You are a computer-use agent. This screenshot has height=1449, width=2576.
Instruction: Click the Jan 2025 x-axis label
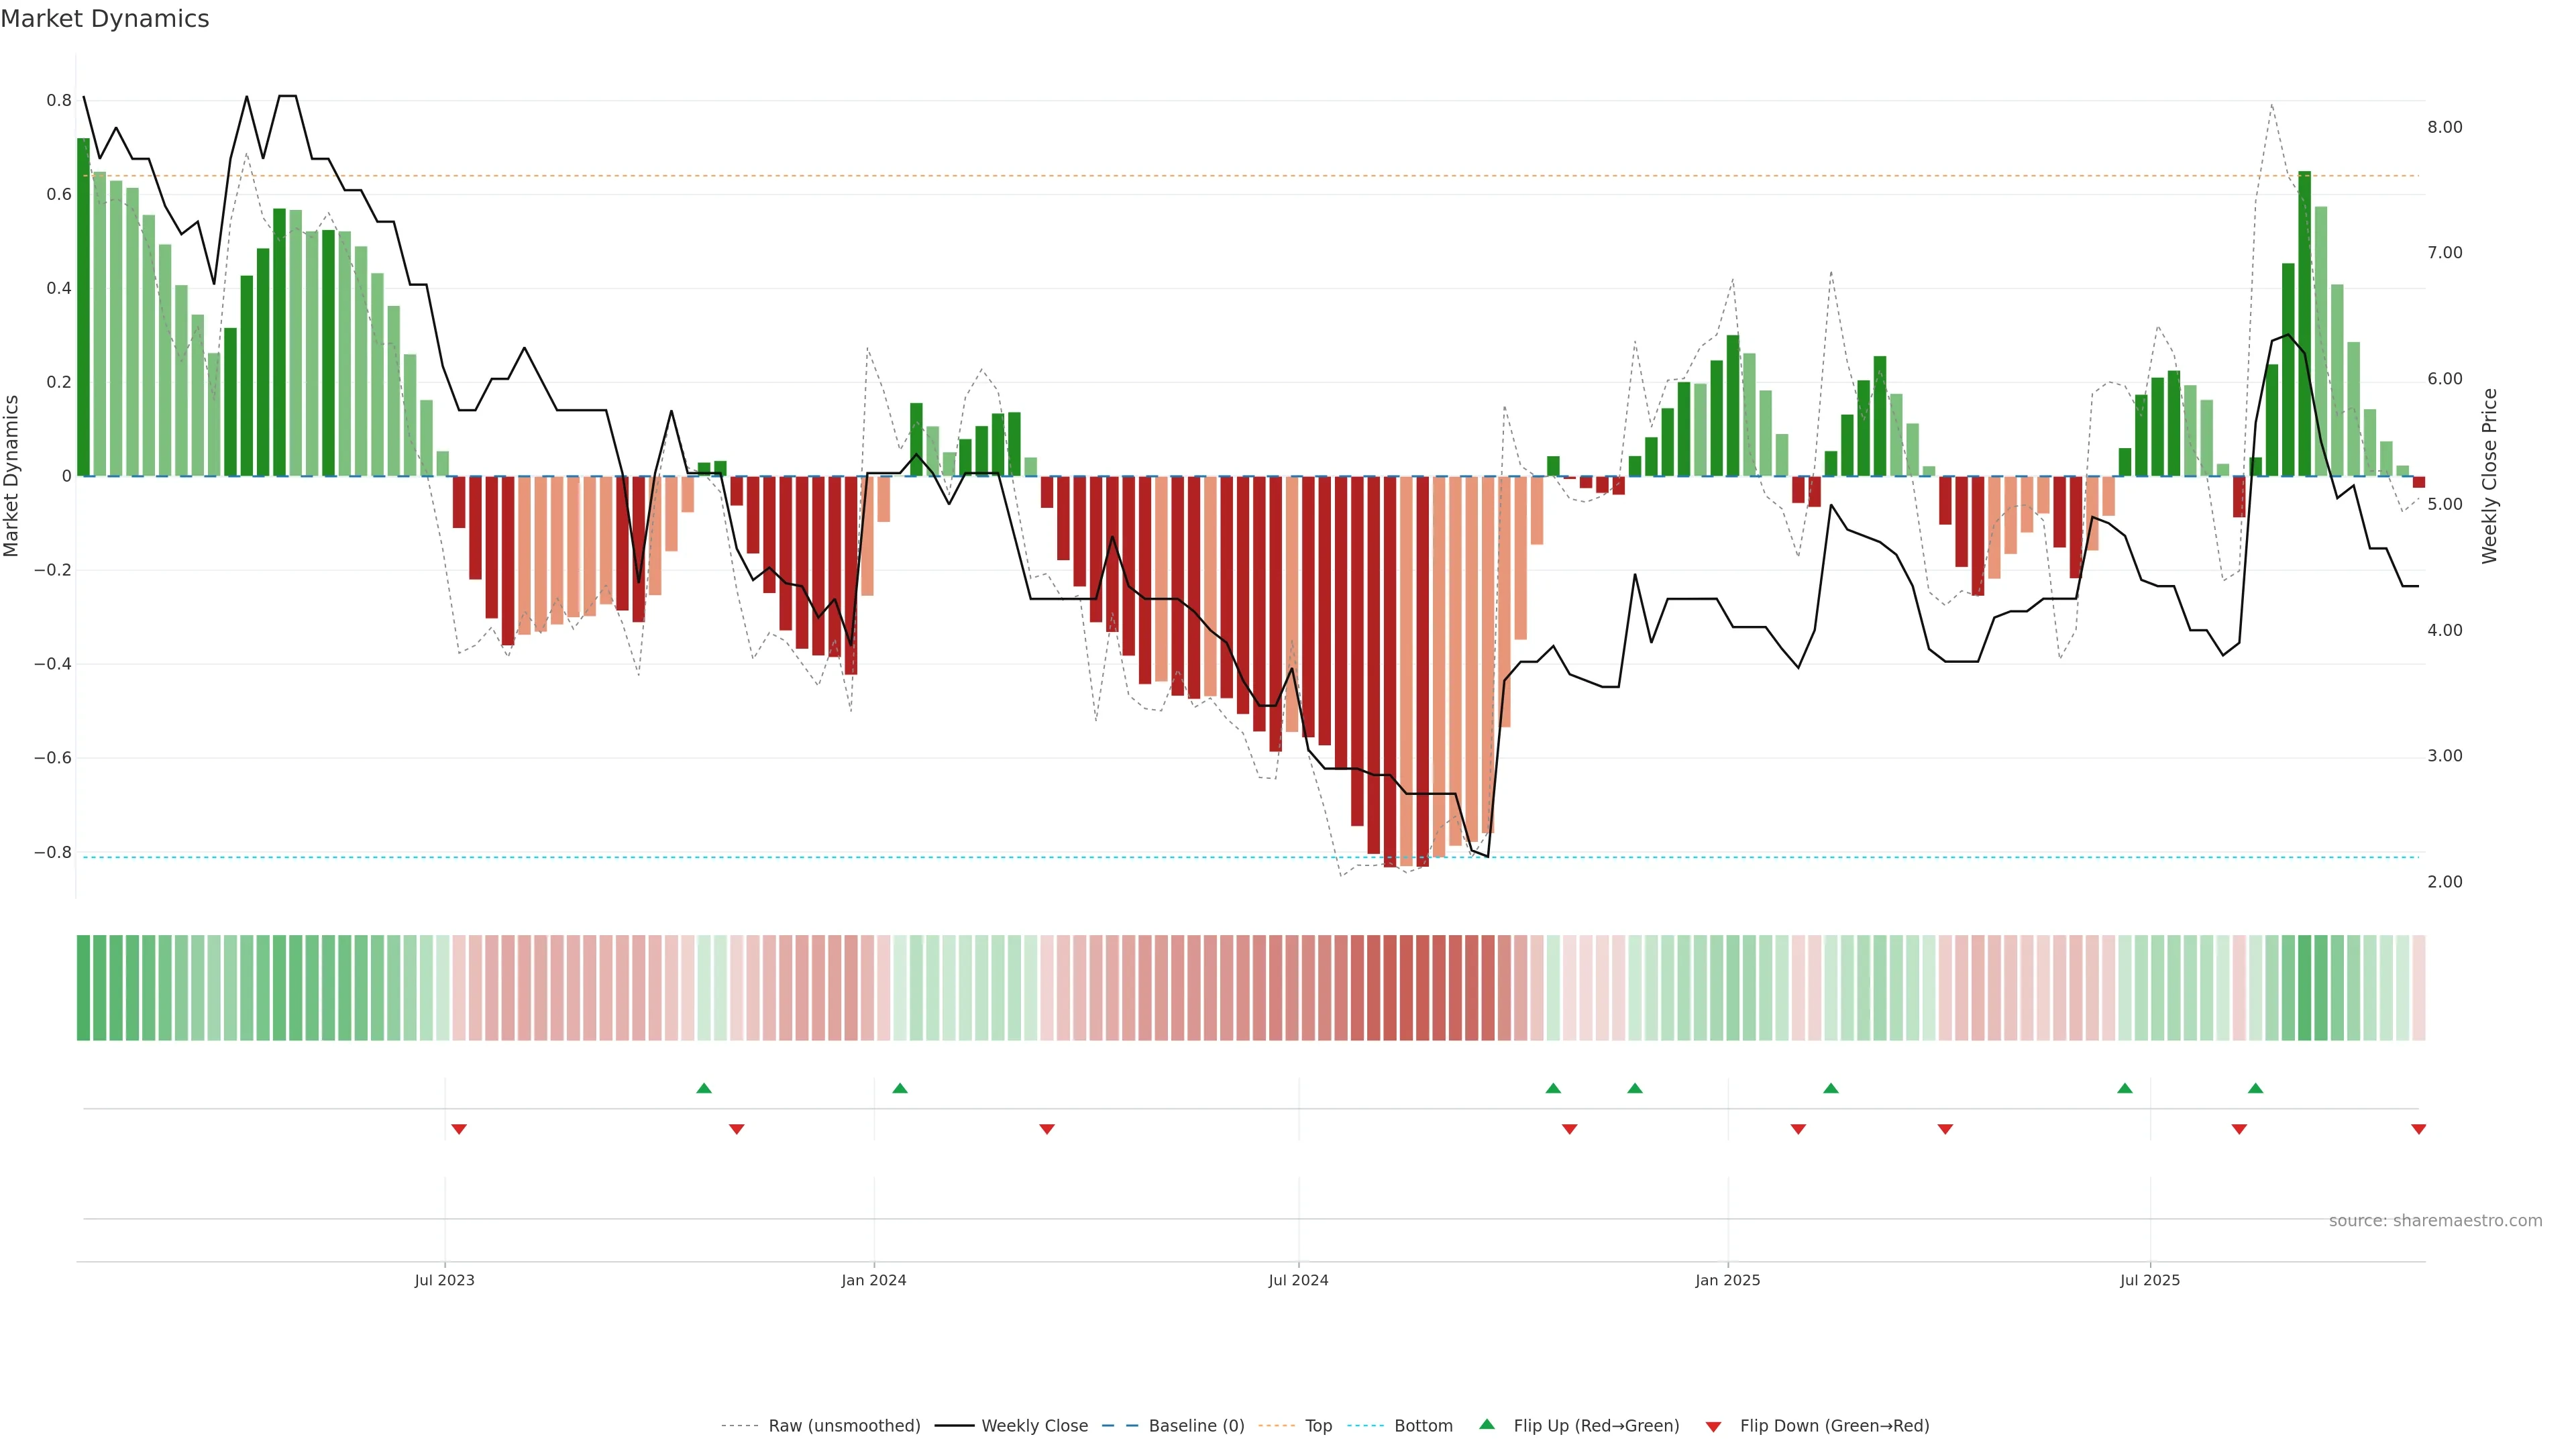[x=1727, y=1280]
